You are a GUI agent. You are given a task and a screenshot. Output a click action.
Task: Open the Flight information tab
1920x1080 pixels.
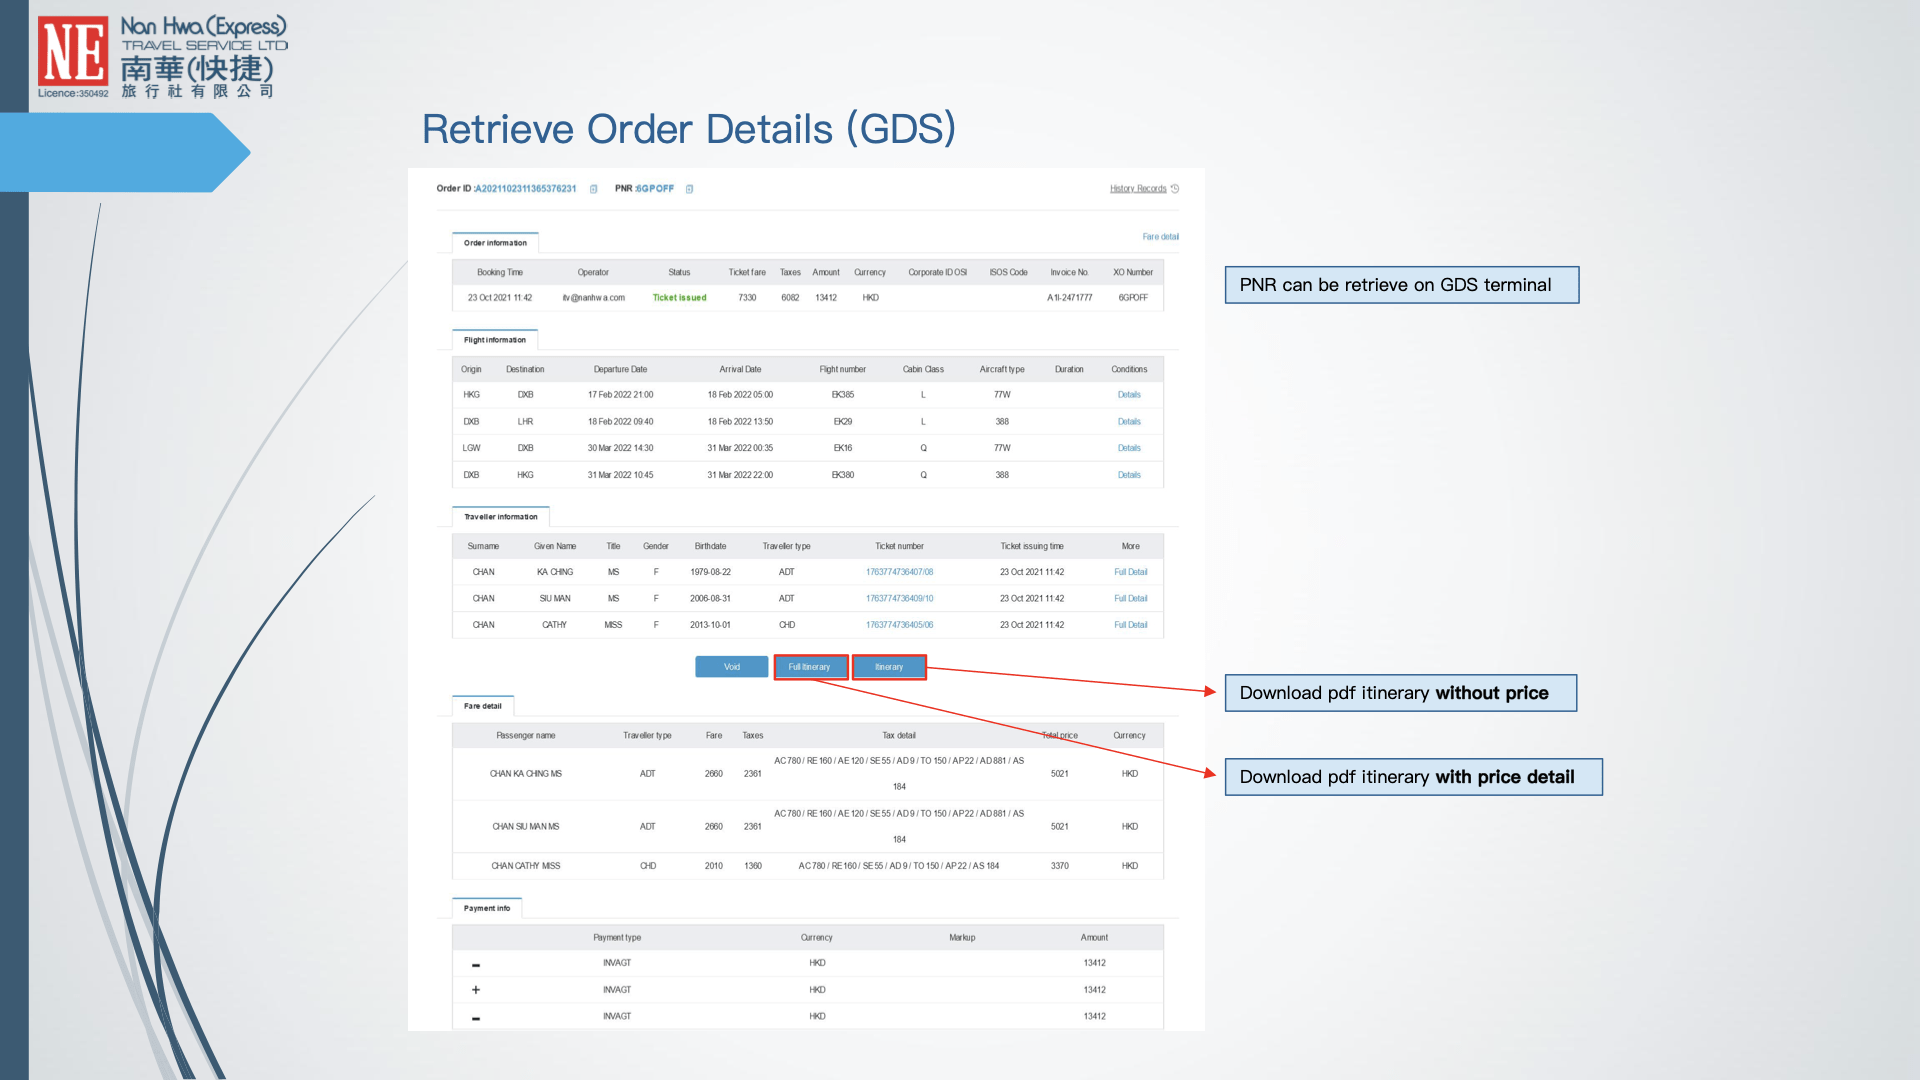[x=494, y=339]
